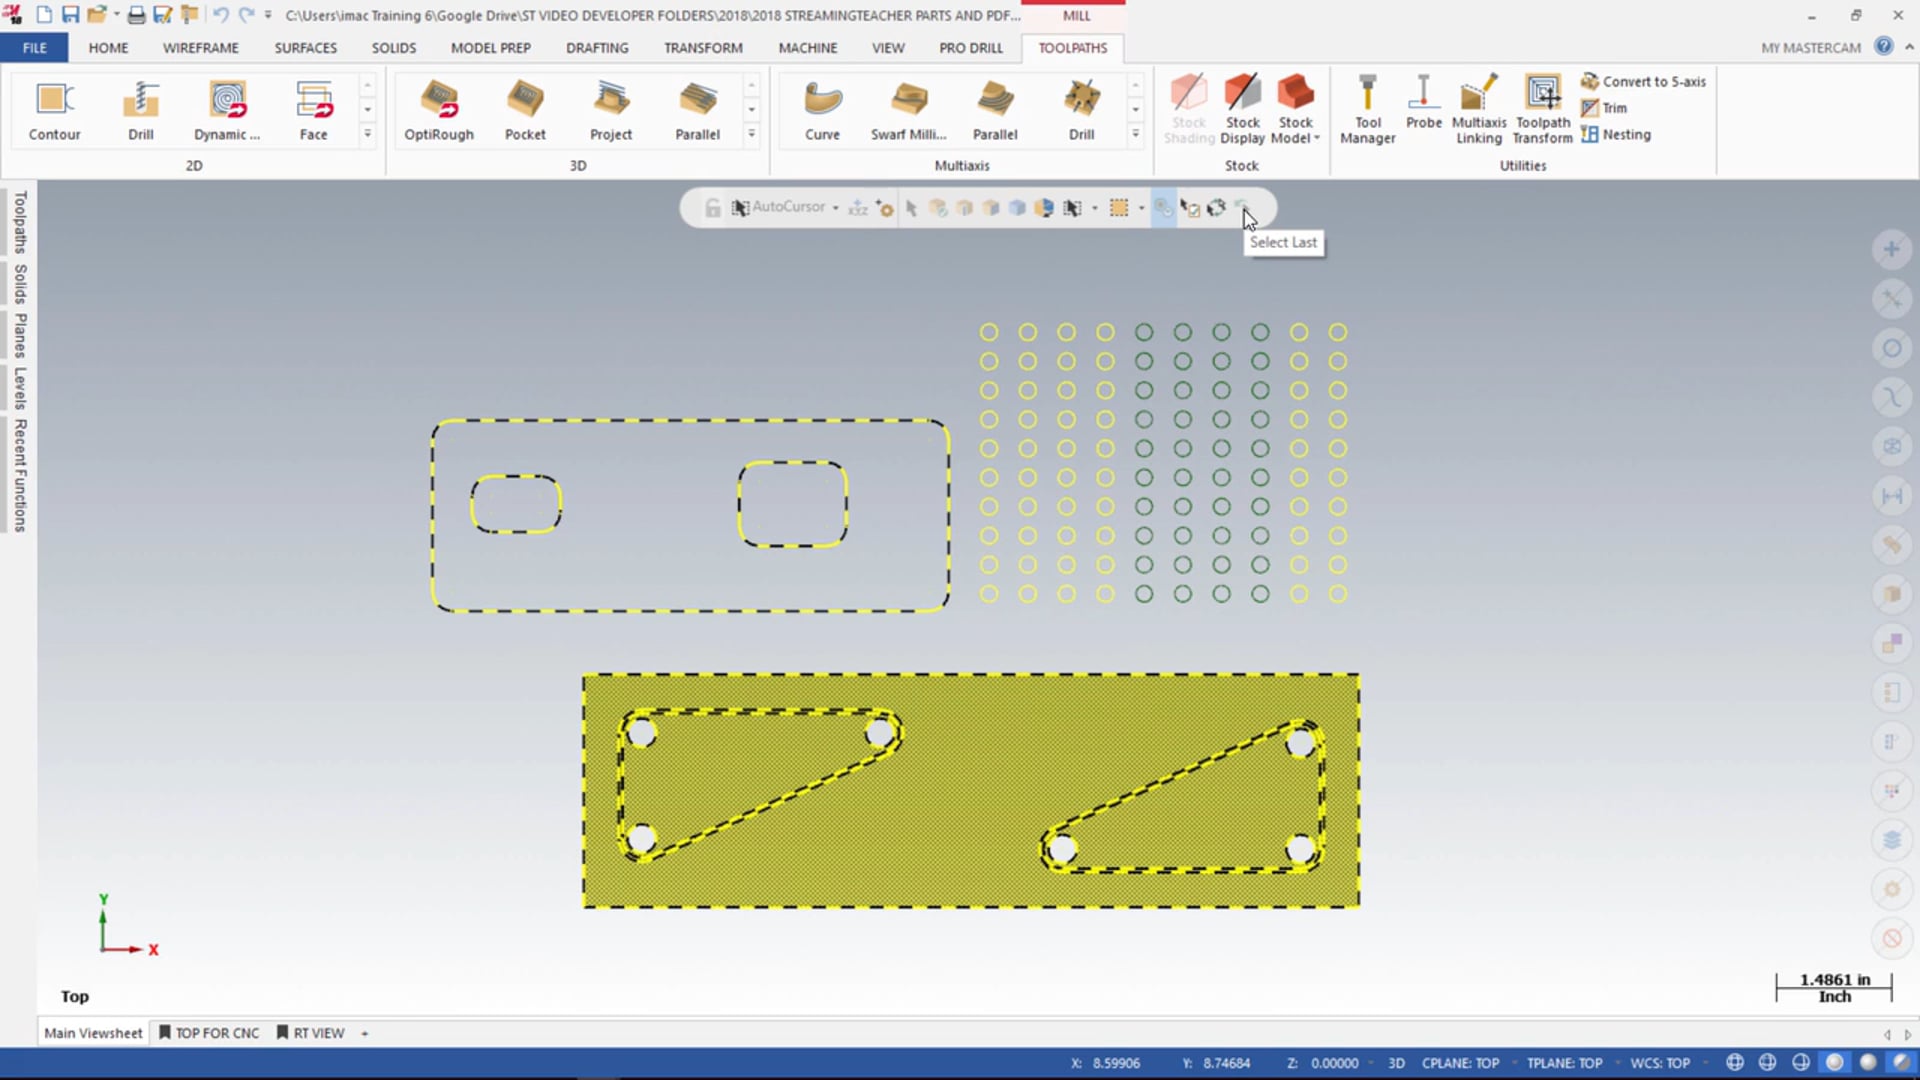Expand the 3D toolpath gallery
Image resolution: width=1920 pixels, height=1080 pixels.
tap(751, 134)
